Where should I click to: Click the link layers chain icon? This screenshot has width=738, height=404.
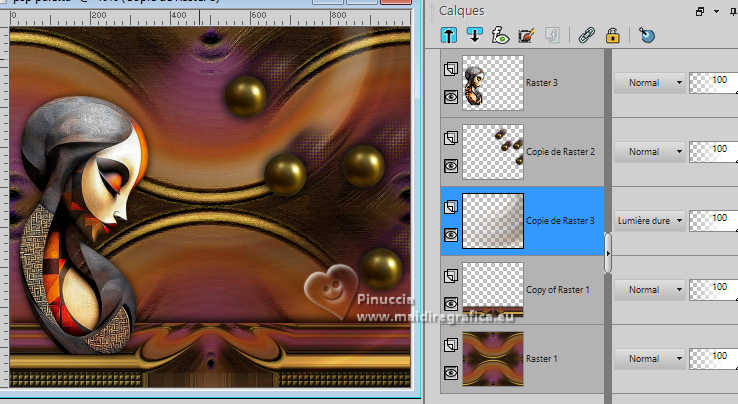click(586, 35)
